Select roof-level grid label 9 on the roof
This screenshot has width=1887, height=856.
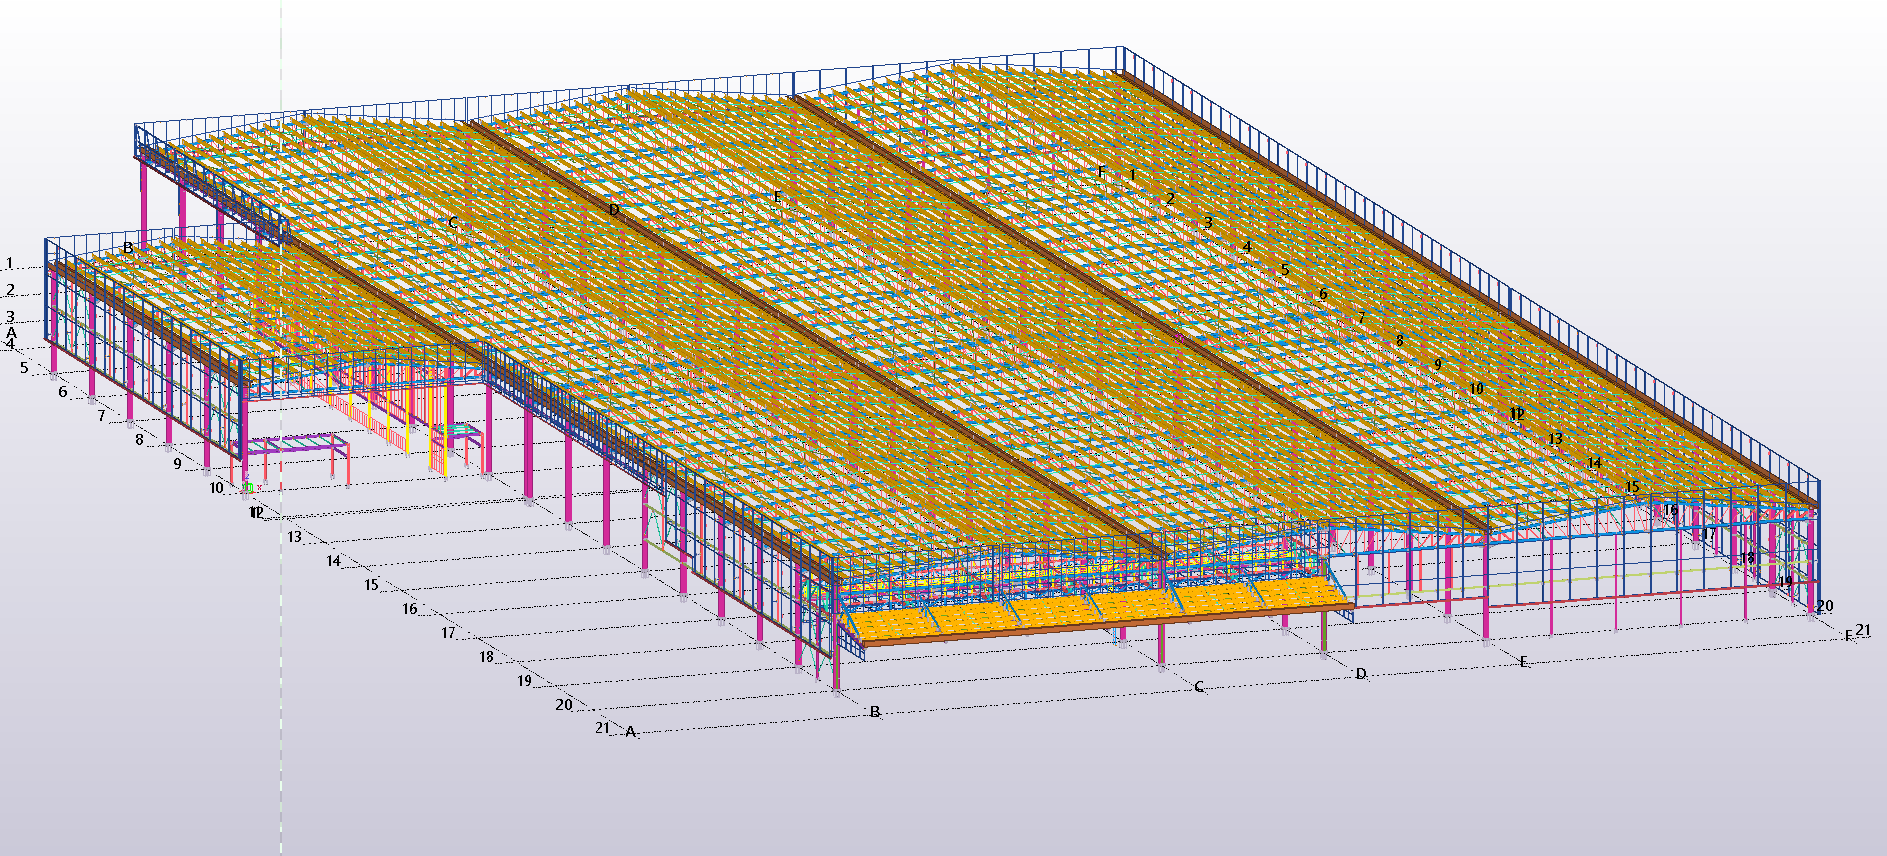coord(1438,365)
